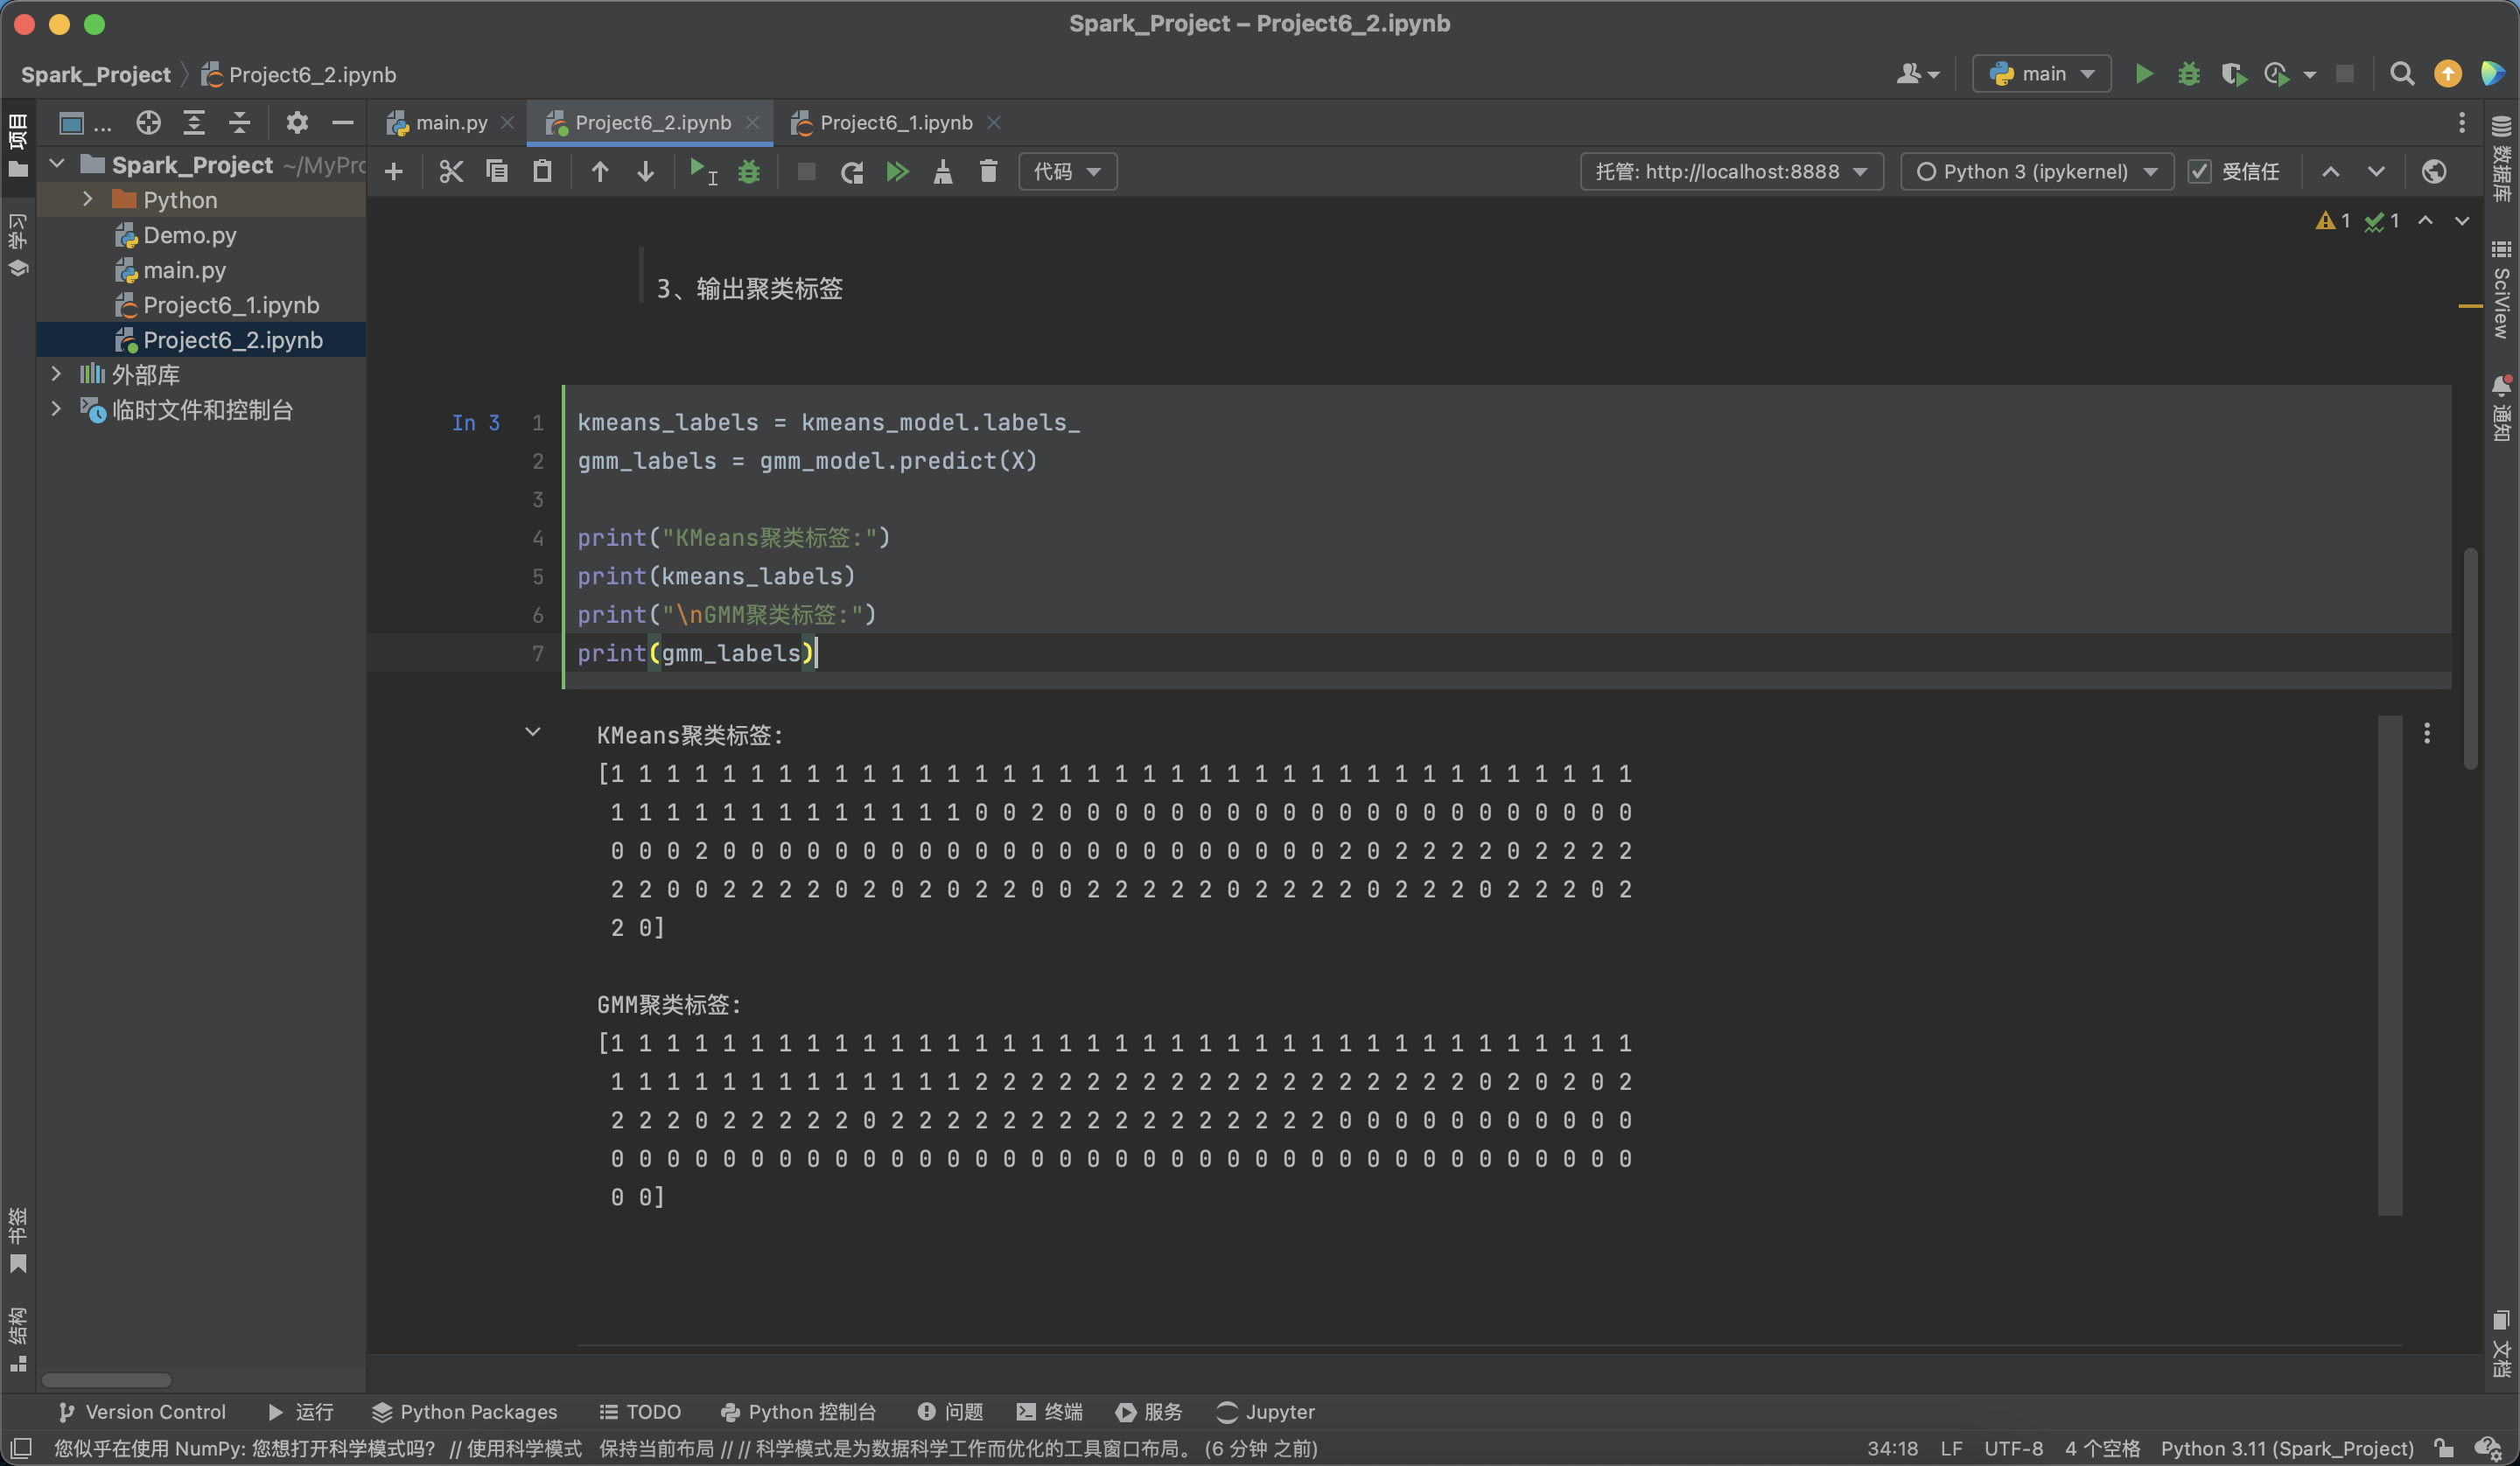Open output options three-dot menu

(x=2427, y=733)
